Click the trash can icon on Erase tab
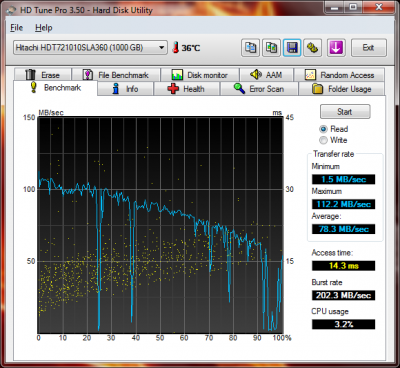Screen dimensions: 400x368 point(31,75)
